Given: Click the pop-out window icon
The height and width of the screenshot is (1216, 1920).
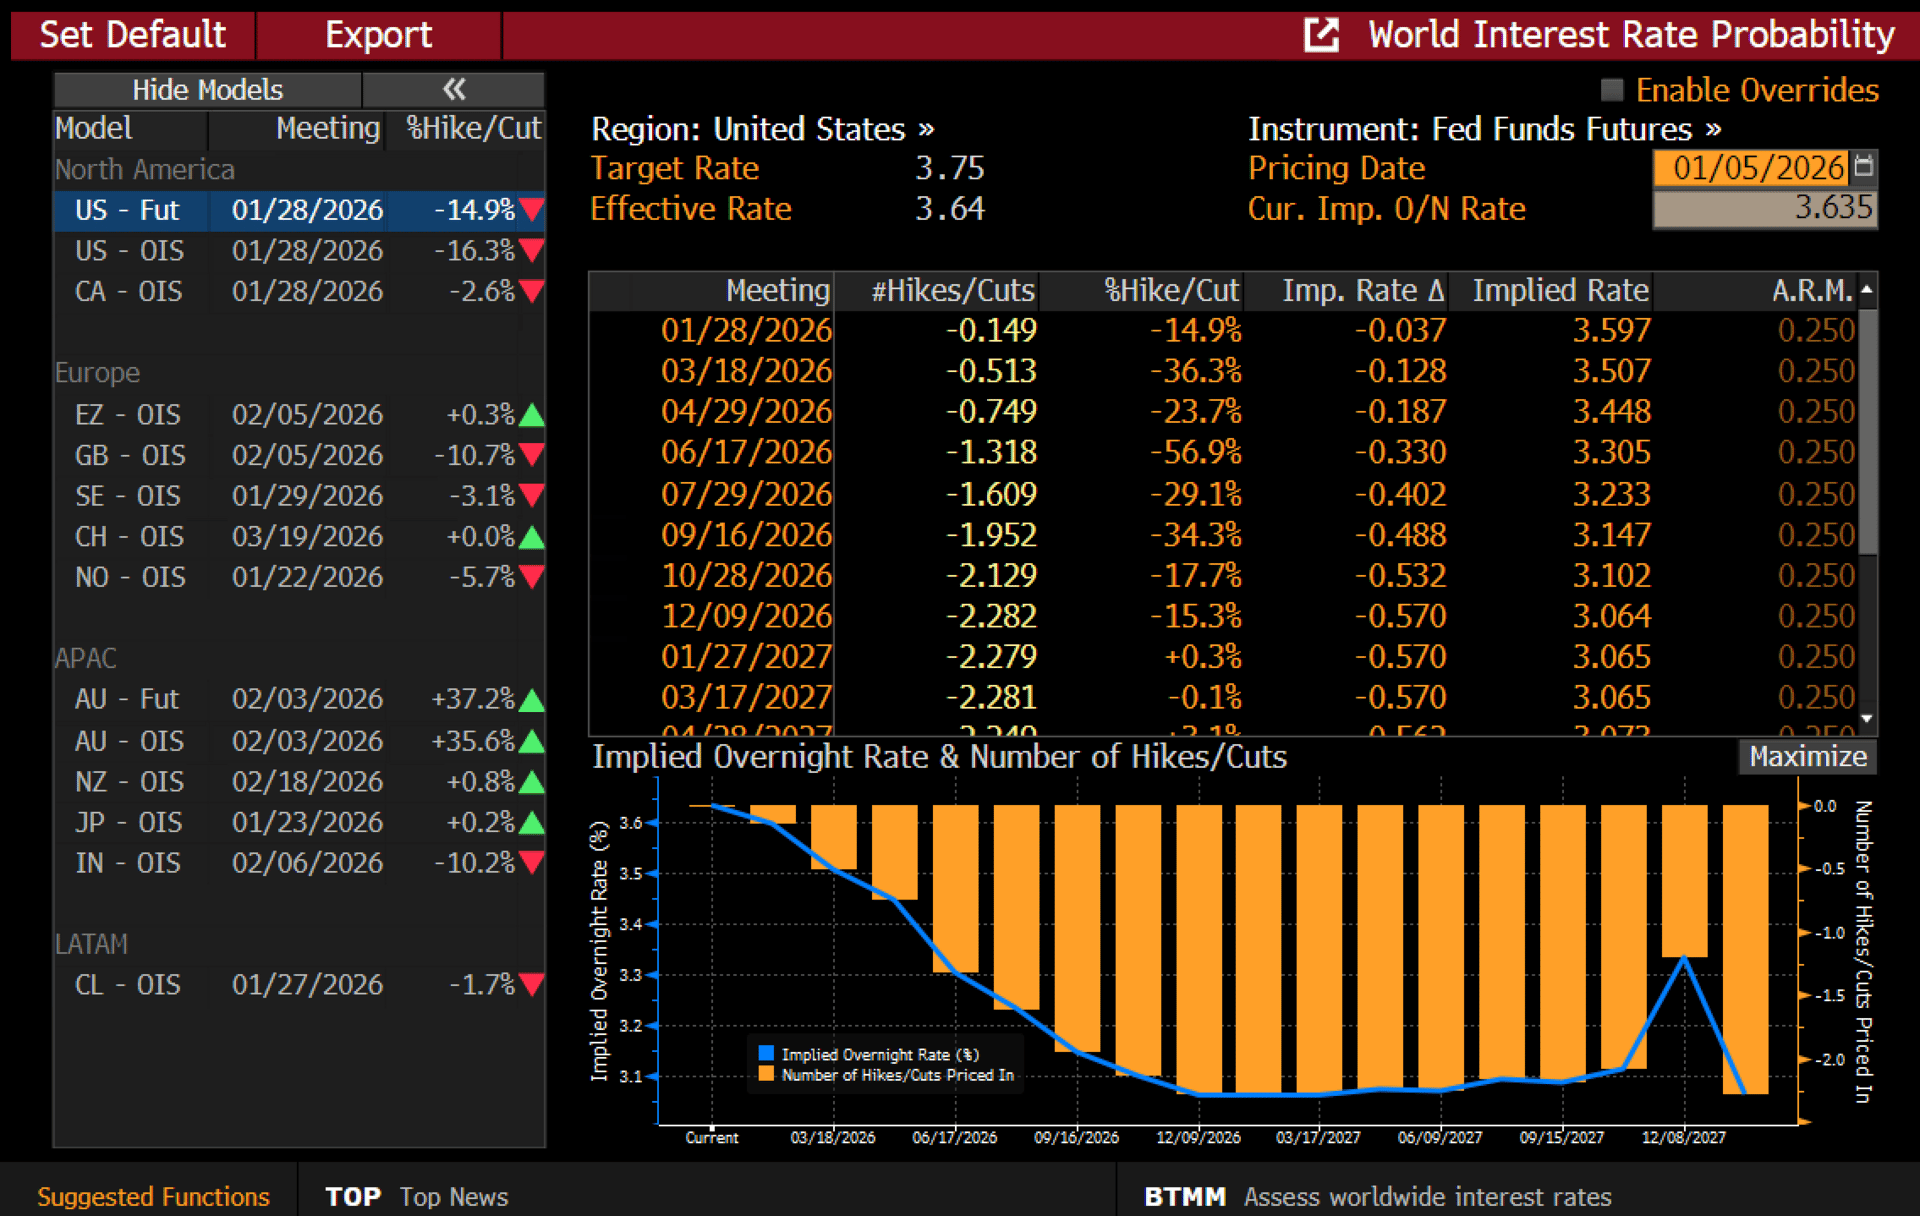Looking at the screenshot, I should [1321, 35].
